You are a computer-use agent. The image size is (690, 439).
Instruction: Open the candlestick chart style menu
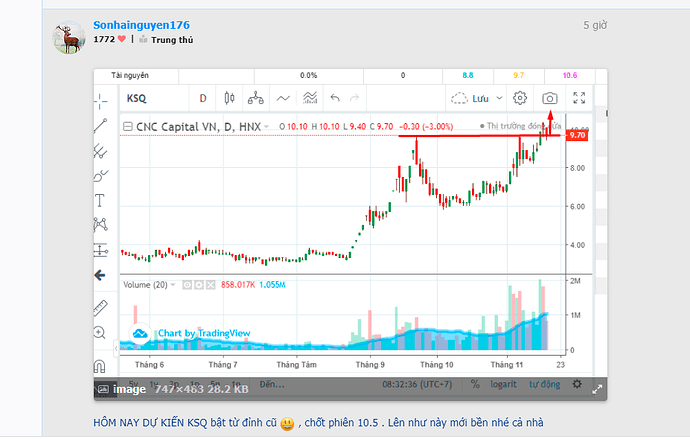point(229,98)
